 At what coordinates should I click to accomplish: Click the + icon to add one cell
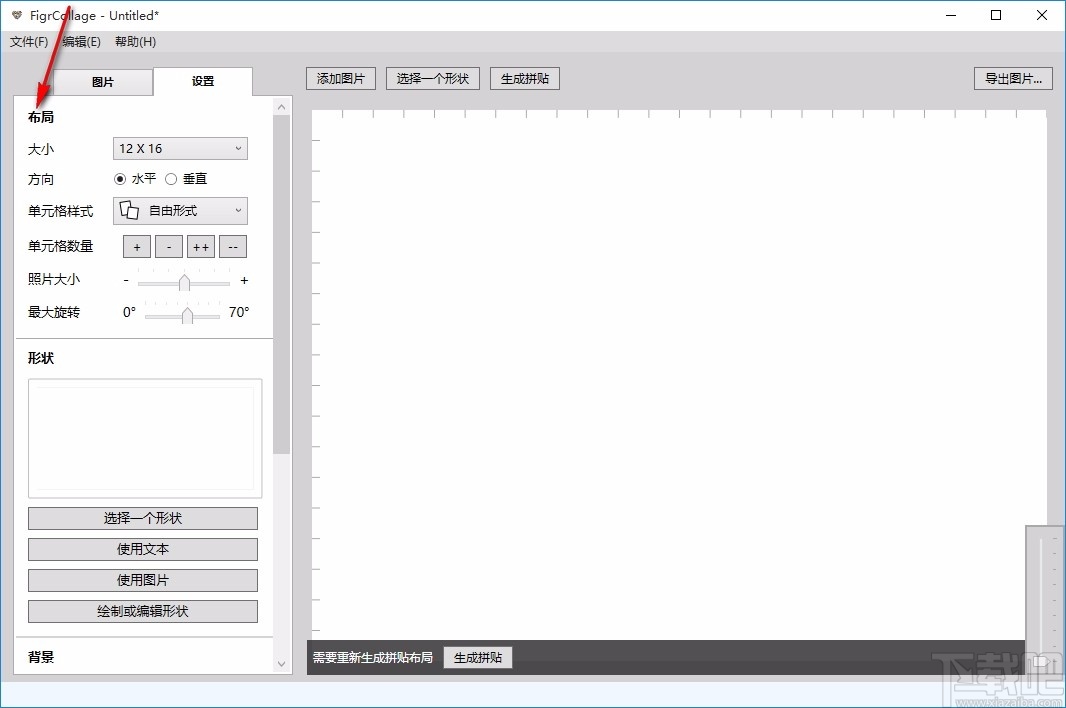[x=136, y=246]
